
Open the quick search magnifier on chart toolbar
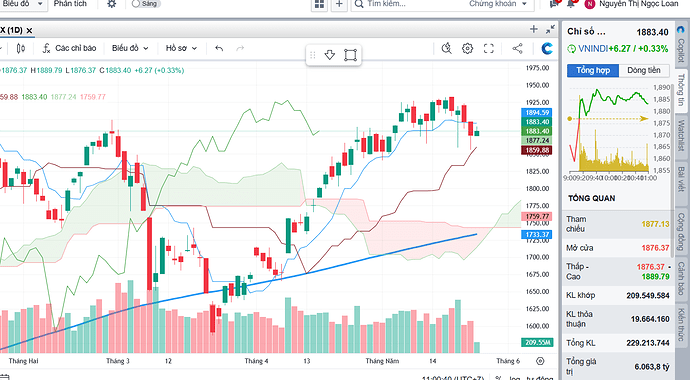click(446, 48)
